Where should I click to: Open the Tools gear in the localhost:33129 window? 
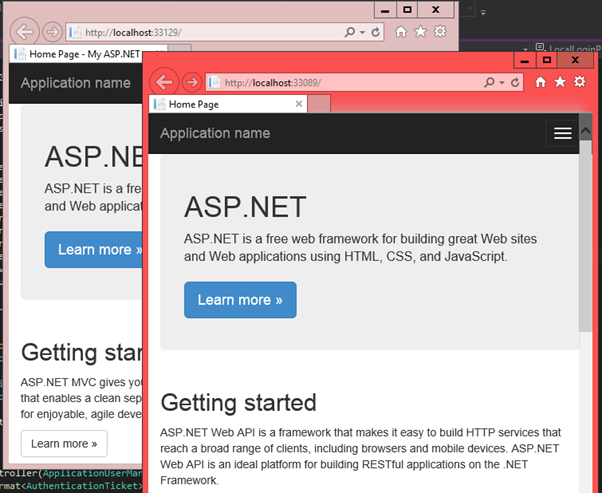(x=439, y=32)
